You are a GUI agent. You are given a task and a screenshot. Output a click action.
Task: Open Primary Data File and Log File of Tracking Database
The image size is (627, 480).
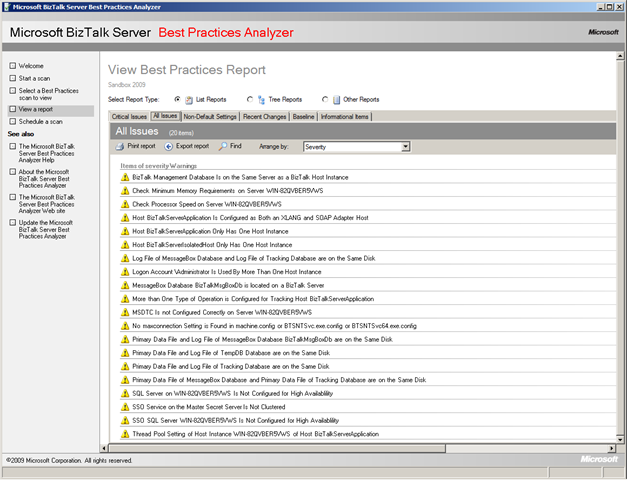coord(231,366)
